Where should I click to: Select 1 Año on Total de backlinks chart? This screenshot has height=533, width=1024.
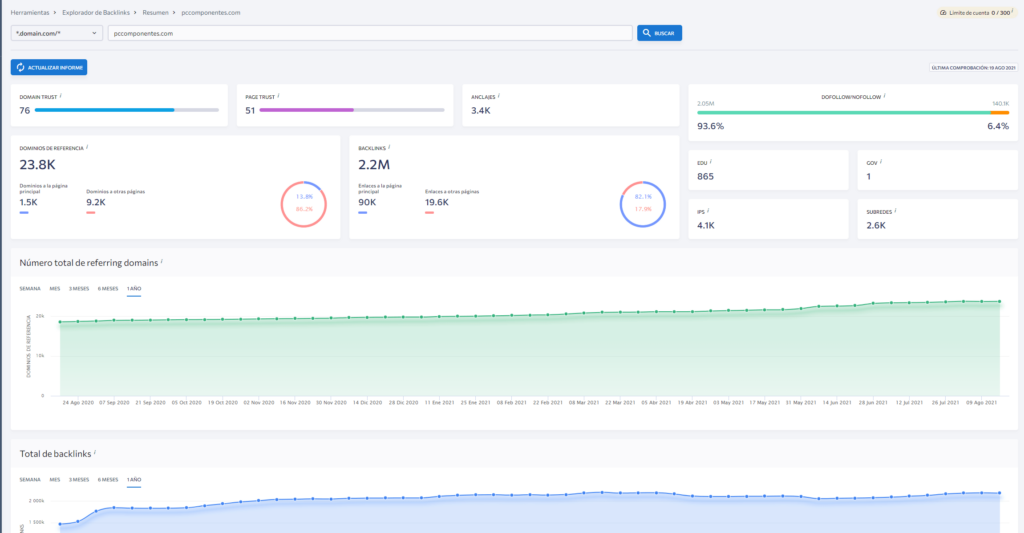[134, 479]
